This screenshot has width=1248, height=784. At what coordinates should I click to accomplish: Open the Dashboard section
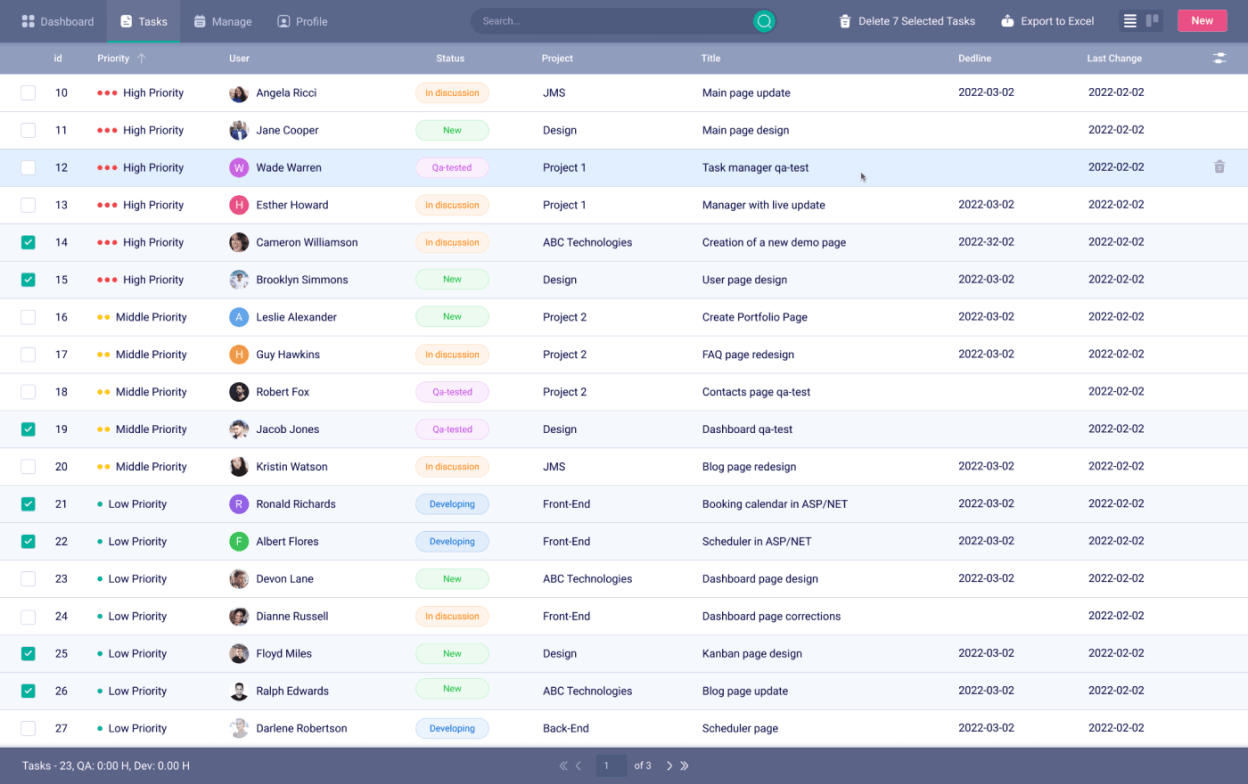point(57,21)
